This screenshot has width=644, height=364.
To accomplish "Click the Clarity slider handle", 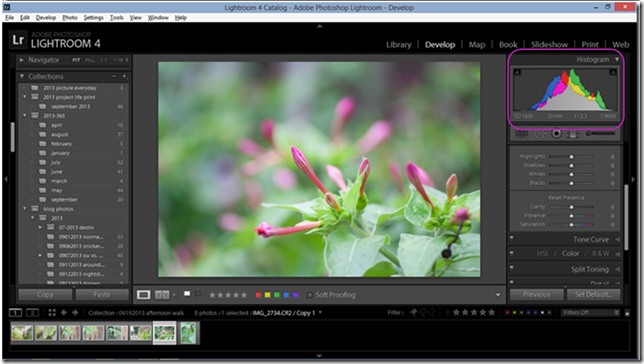I will [571, 207].
